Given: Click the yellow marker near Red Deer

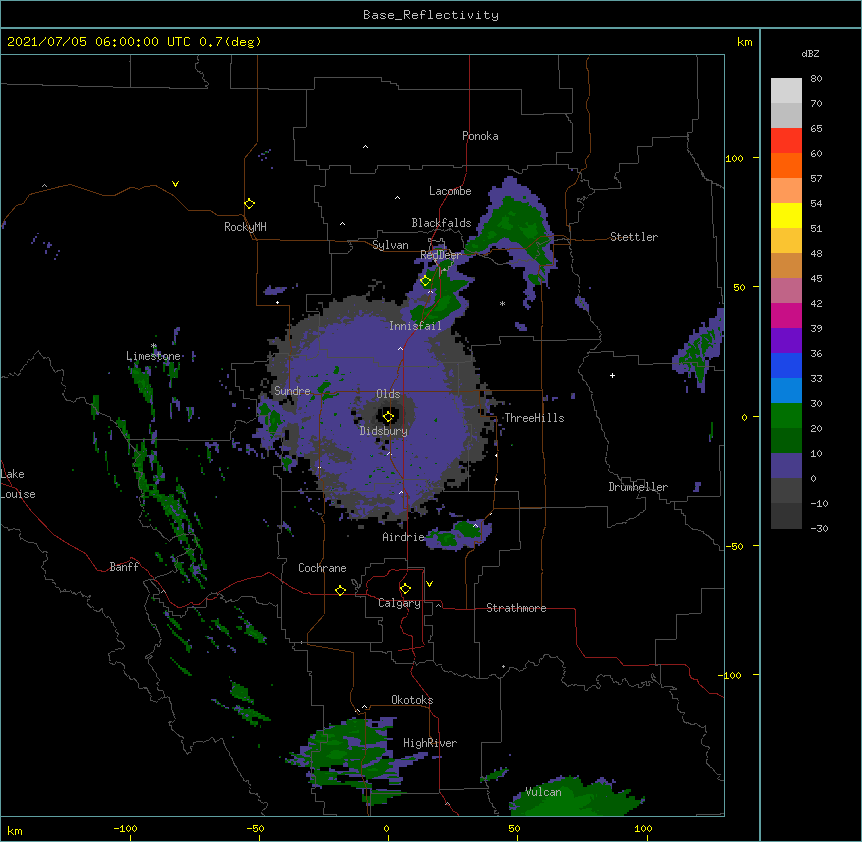Looking at the screenshot, I should [x=426, y=281].
